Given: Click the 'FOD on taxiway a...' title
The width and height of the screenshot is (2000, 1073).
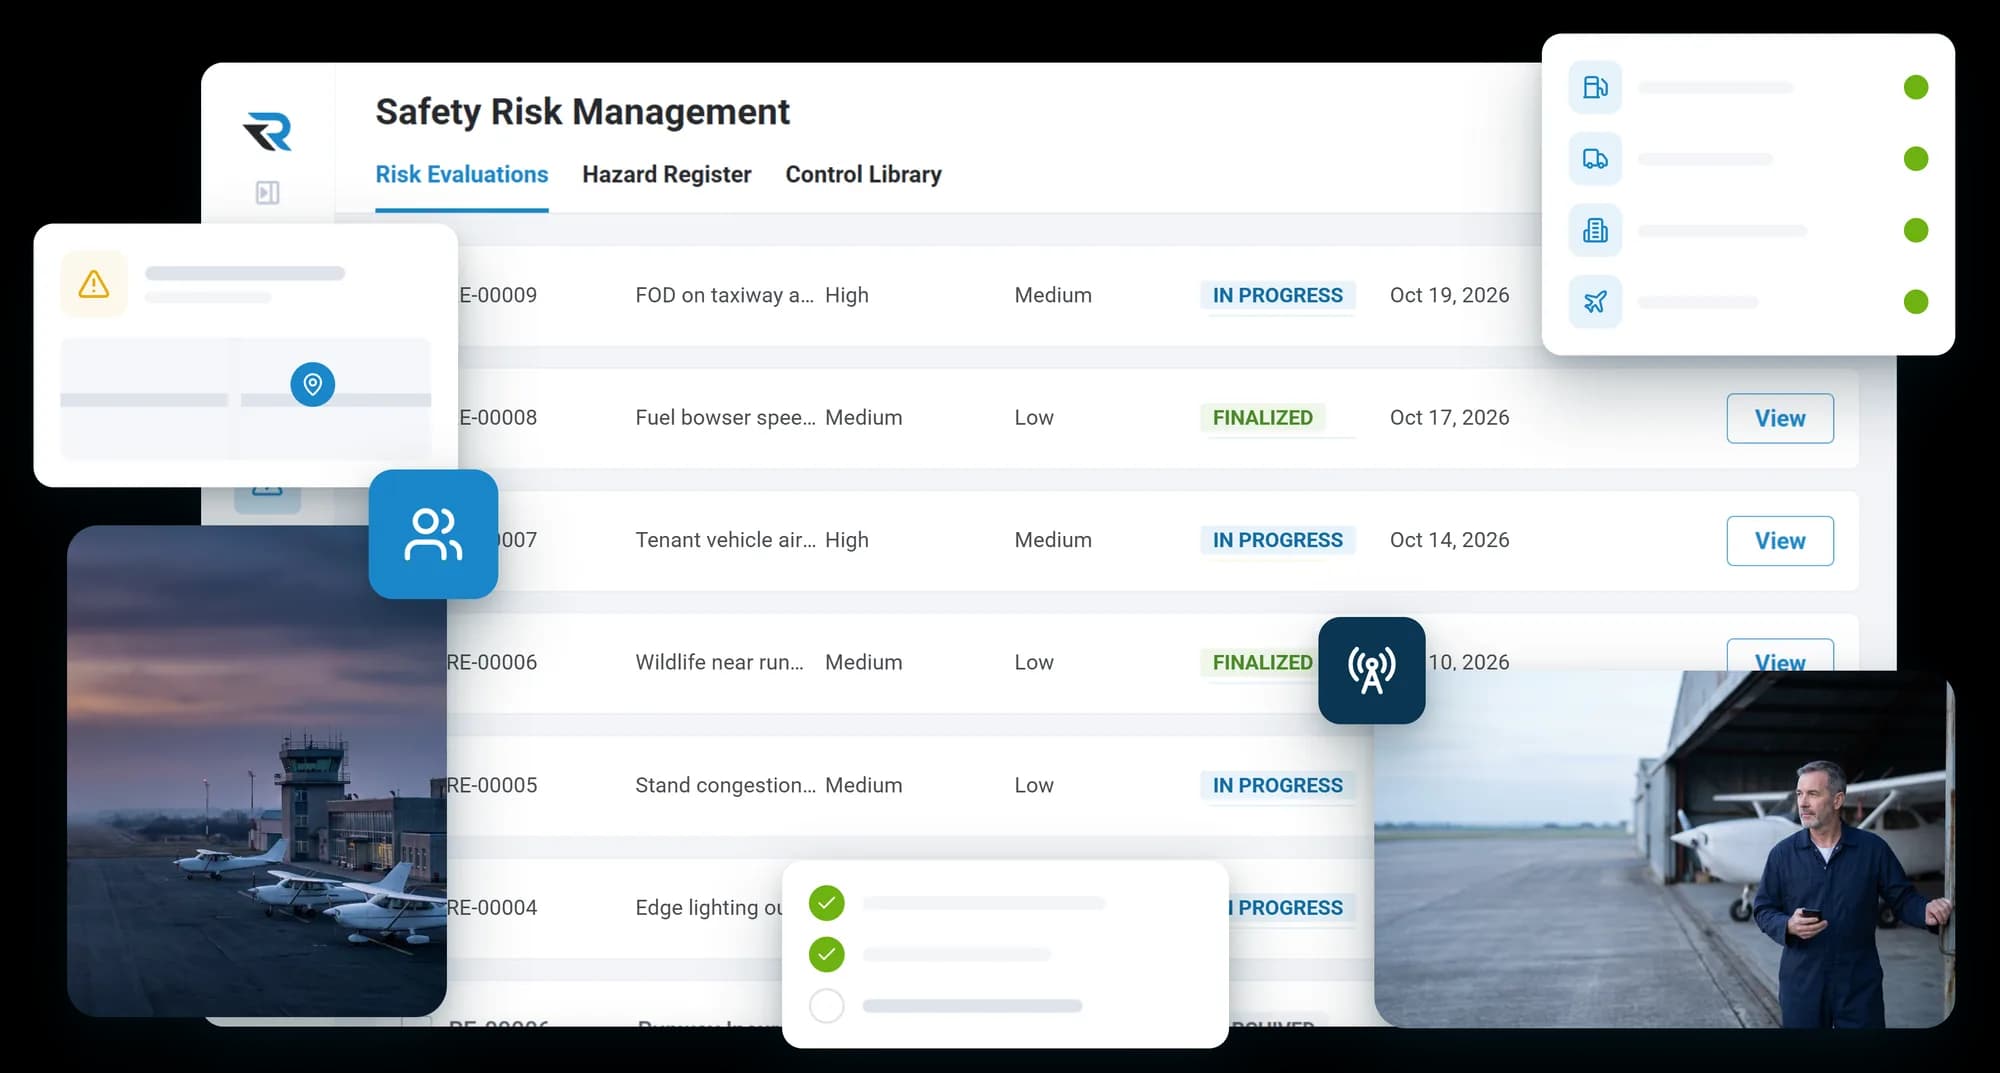Looking at the screenshot, I should [x=724, y=295].
